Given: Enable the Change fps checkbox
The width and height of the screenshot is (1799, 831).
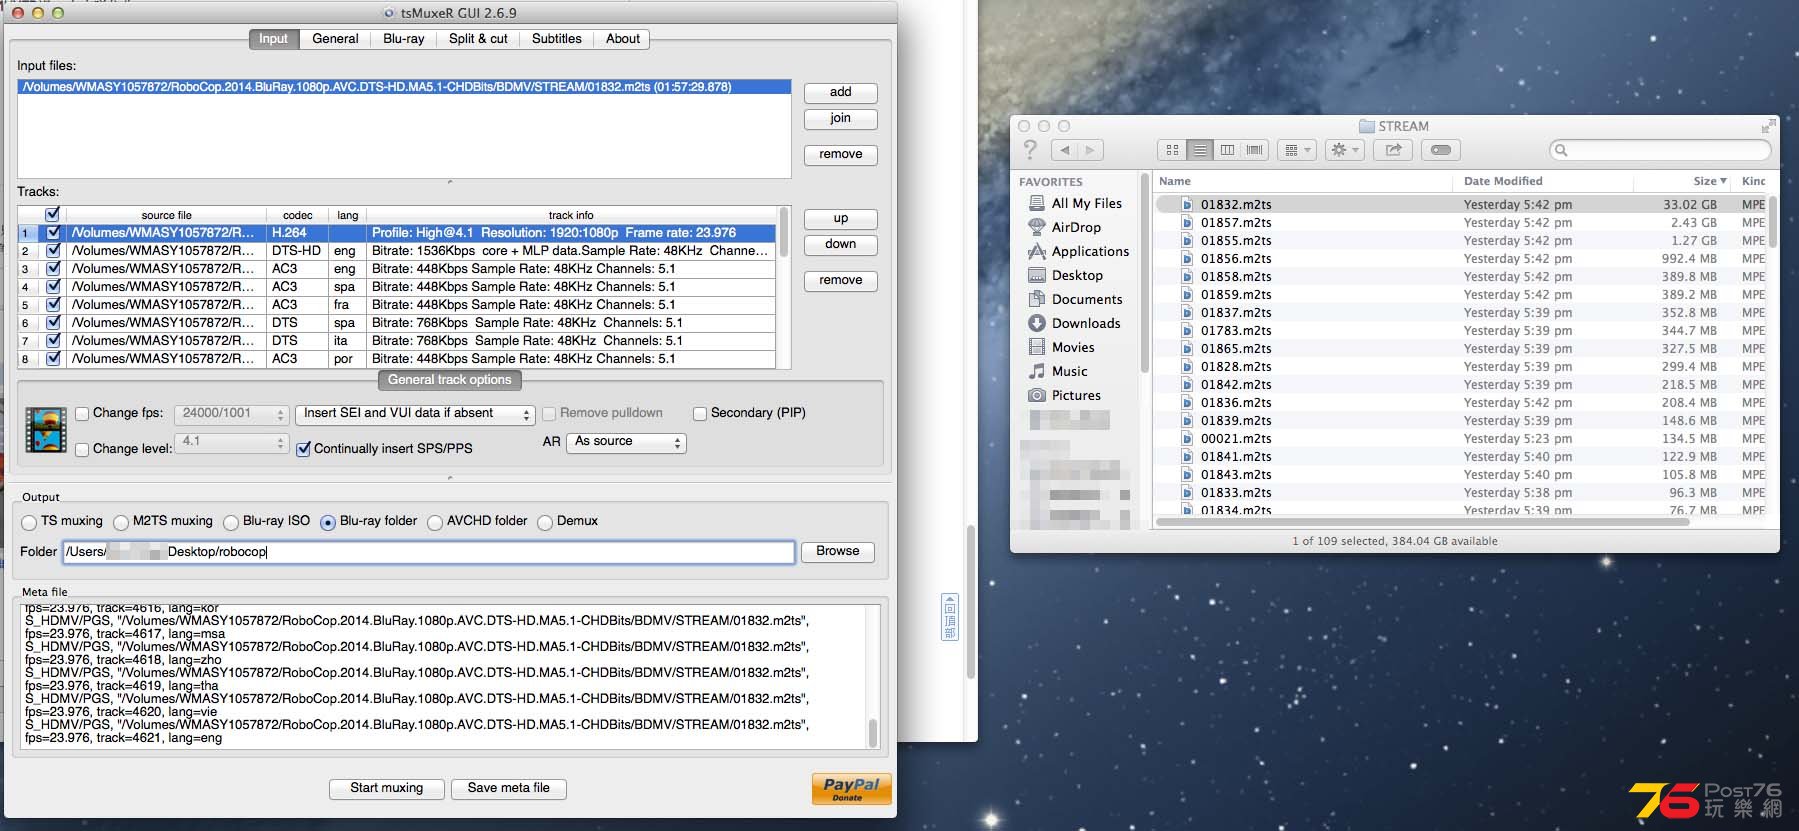Looking at the screenshot, I should click(x=82, y=413).
